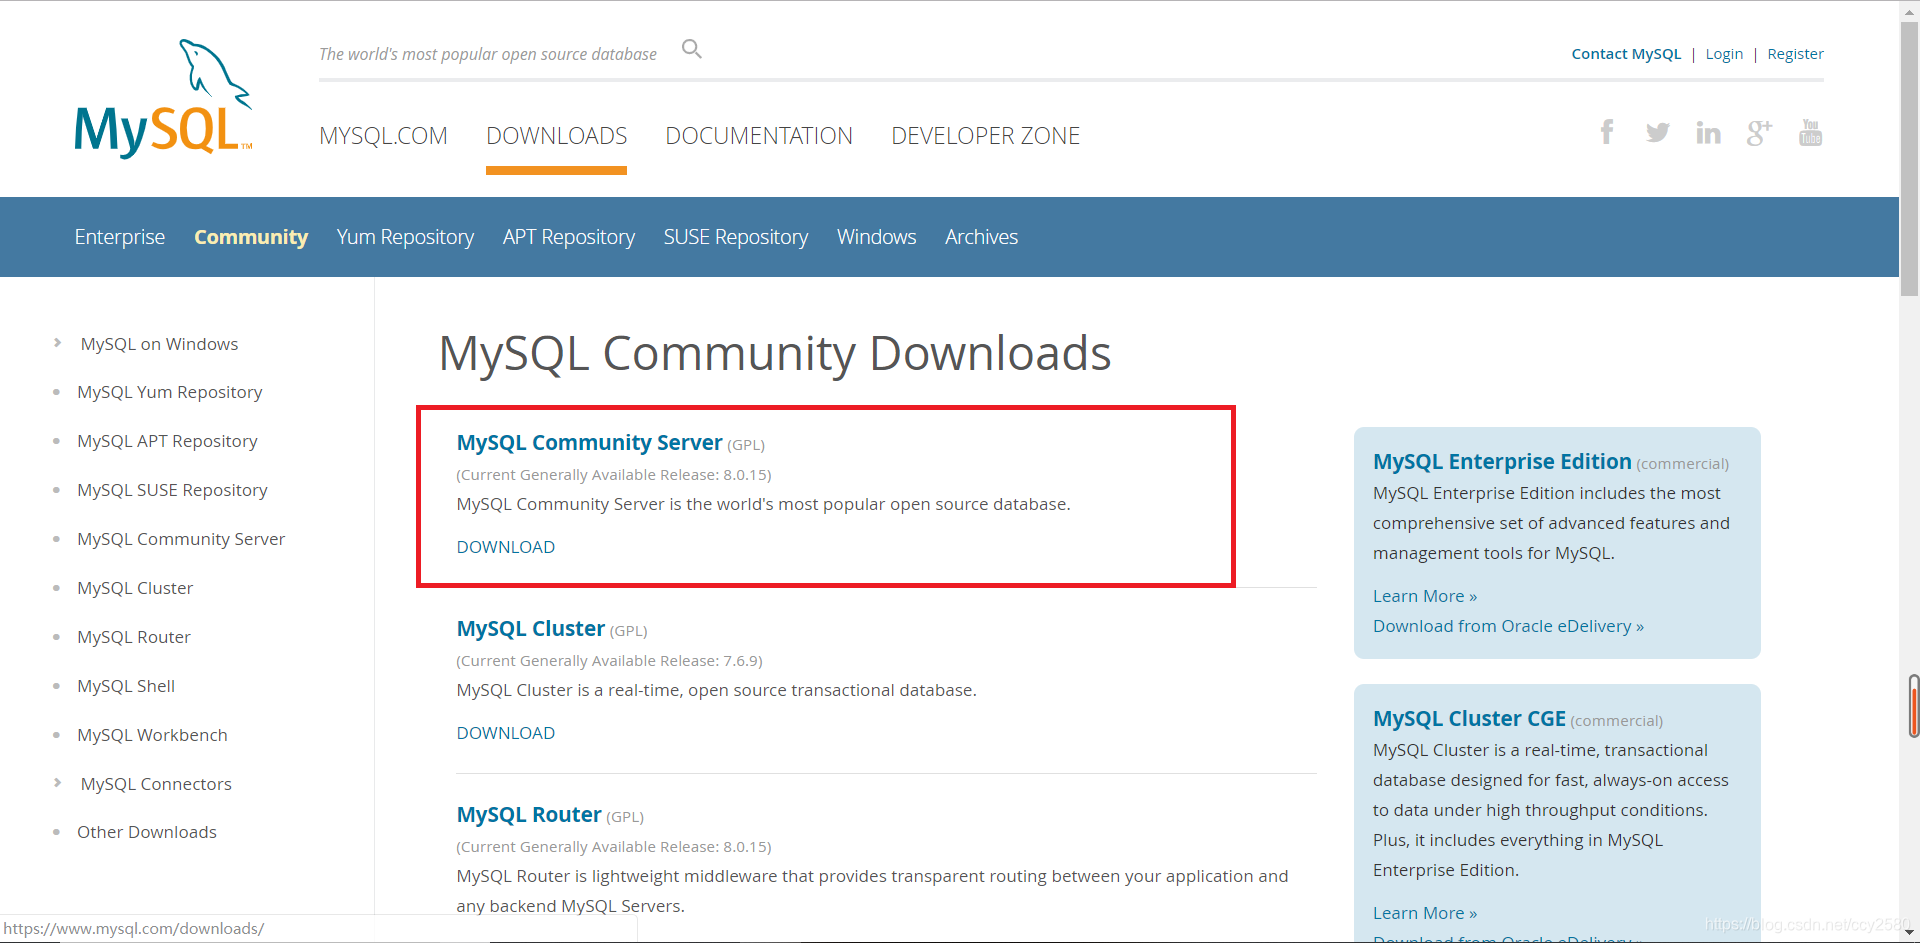
Task: Expand MySQL Connectors sidebar arrow
Action: 57,783
